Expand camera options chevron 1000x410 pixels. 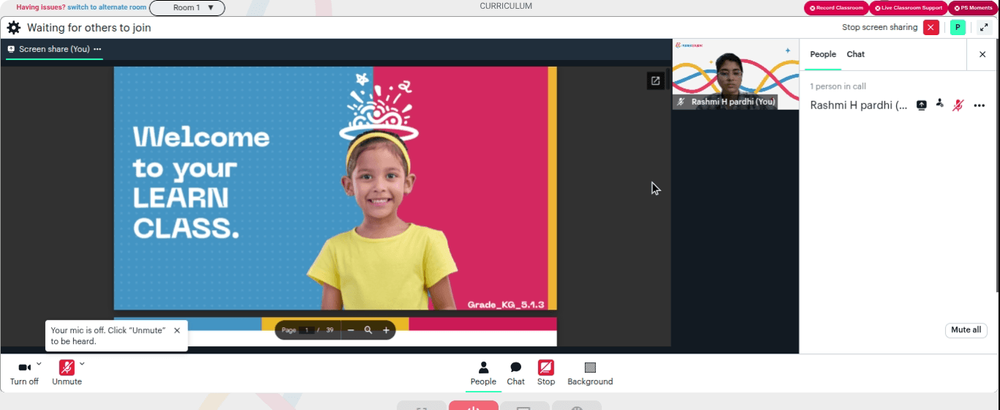(39, 364)
